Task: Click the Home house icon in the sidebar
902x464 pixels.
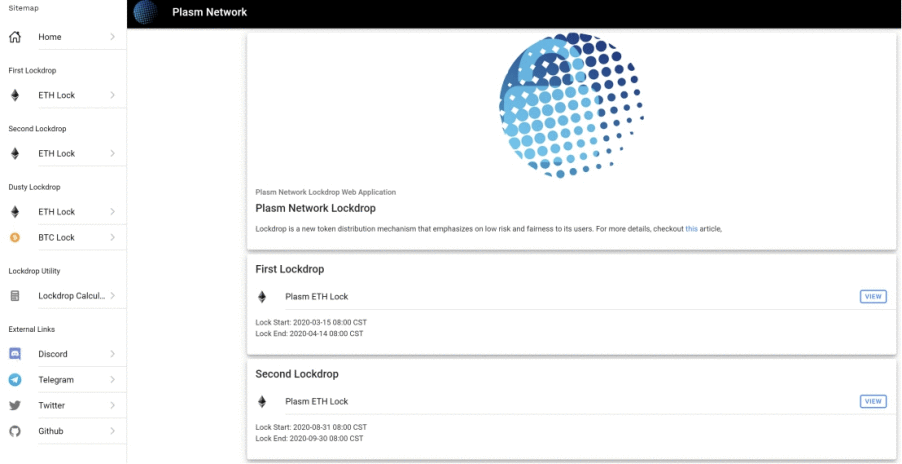Action: tap(15, 38)
